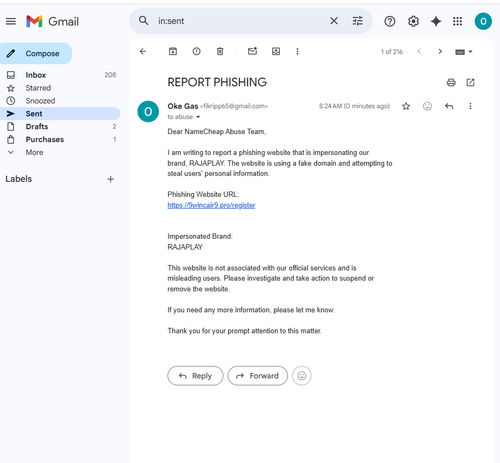Open the main menu hamburger icon
Screen dimensions: 500x463
point(11,21)
